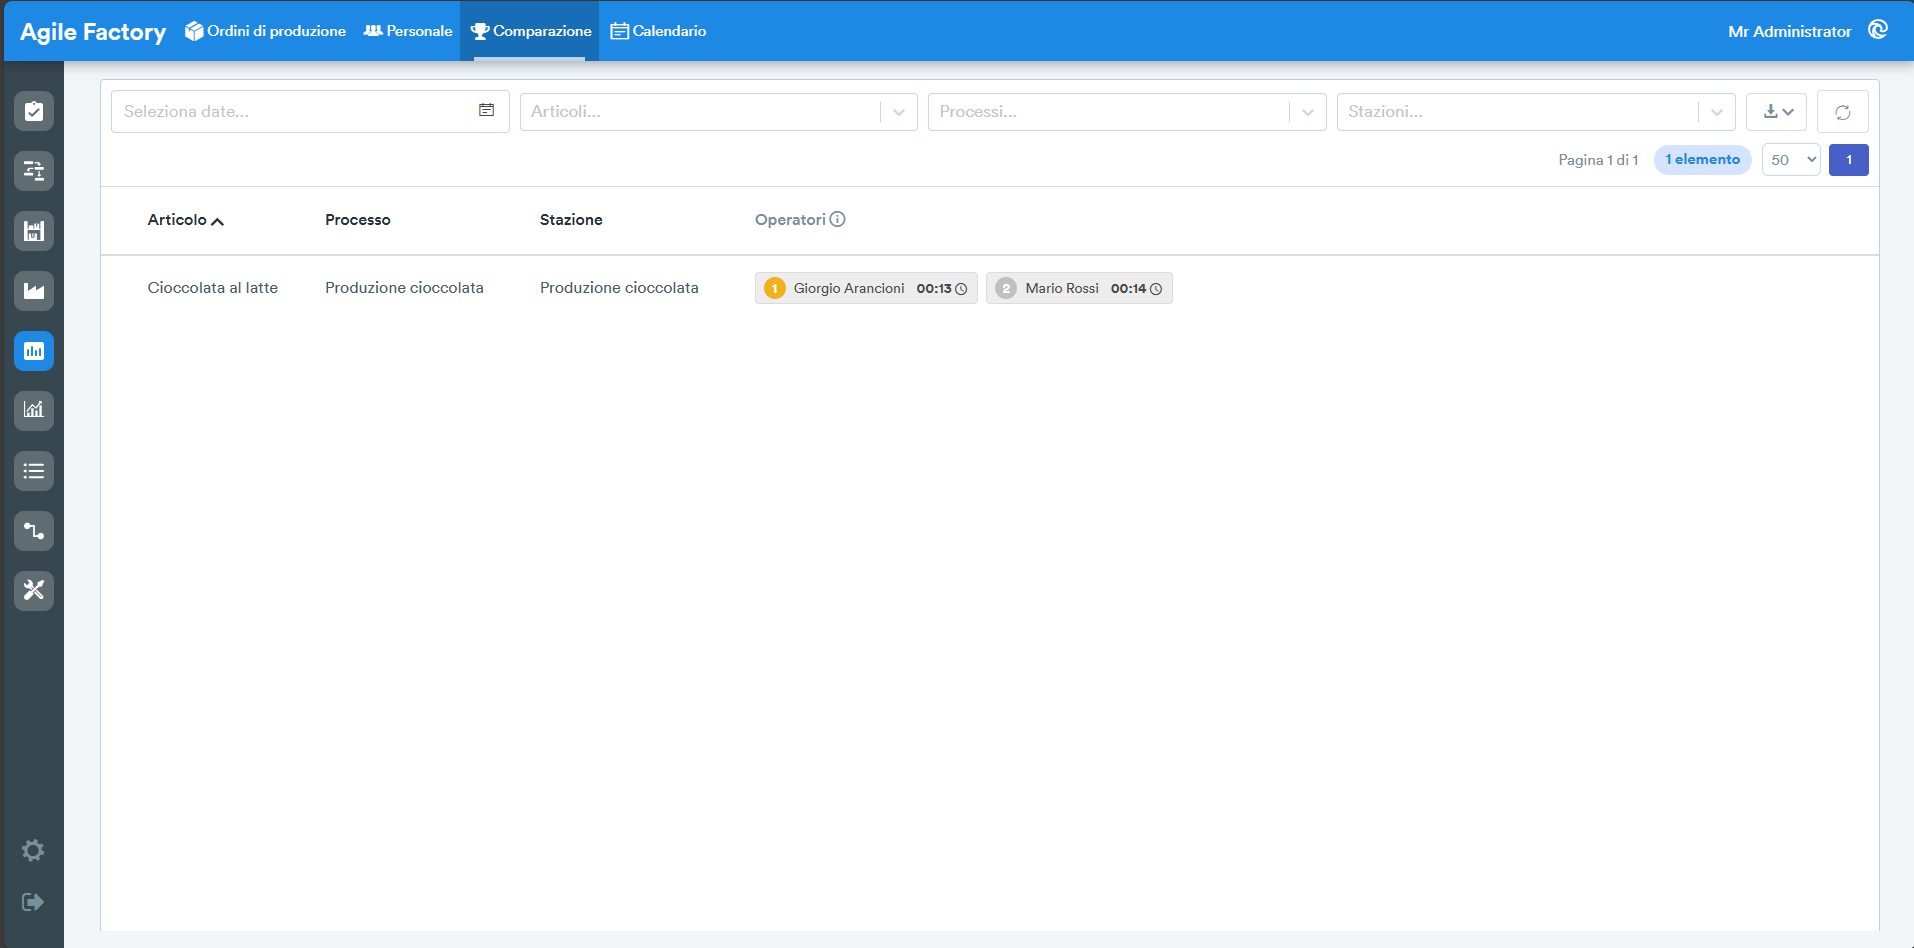Image resolution: width=1914 pixels, height=948 pixels.
Task: Select the Comparazione tab
Action: pyautogui.click(x=530, y=31)
